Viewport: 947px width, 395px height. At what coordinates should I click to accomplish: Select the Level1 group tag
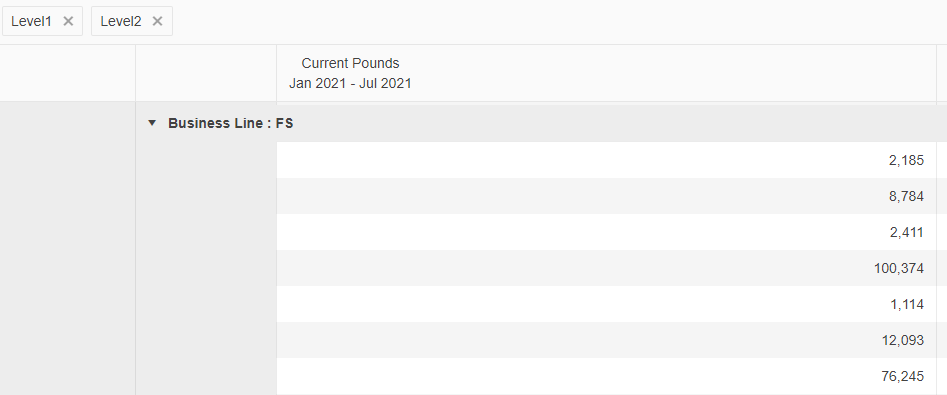point(31,21)
